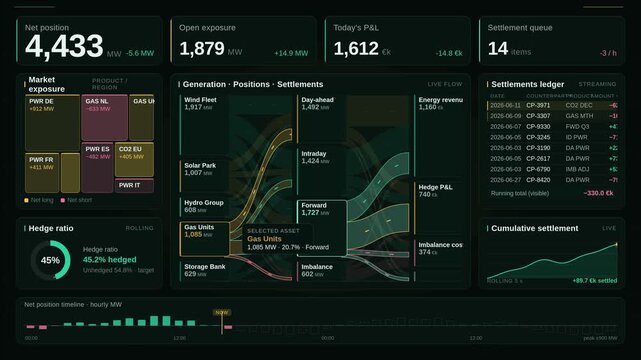The image size is (641, 360).
Task: Select the PWR IT treemap tile
Action: (x=134, y=185)
